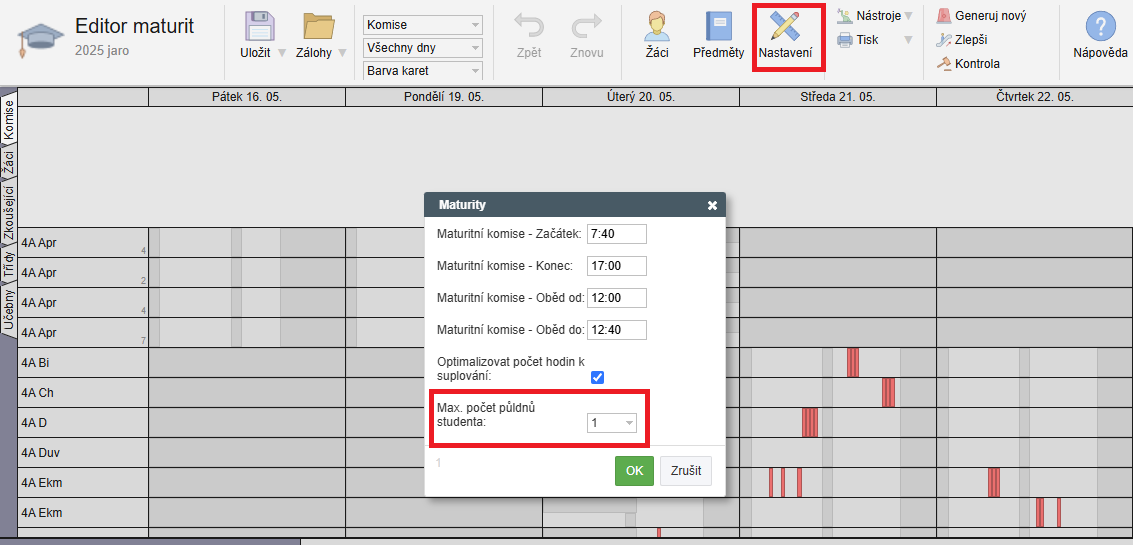Viewport: 1133px width, 545px height.
Task: Open the Zálohy backups folder icon
Action: coord(318,28)
